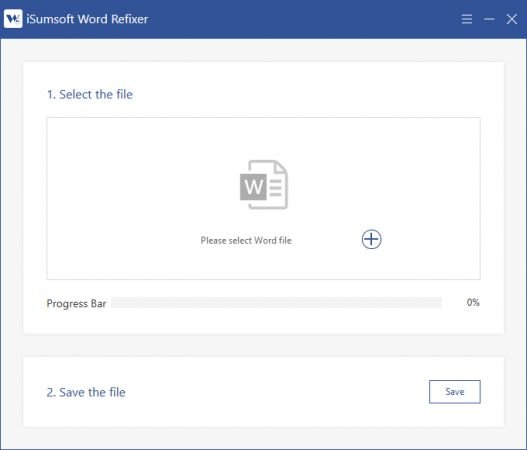Viewport: 527px width, 450px height.
Task: Click the gray W square on the document icon
Action: [253, 187]
